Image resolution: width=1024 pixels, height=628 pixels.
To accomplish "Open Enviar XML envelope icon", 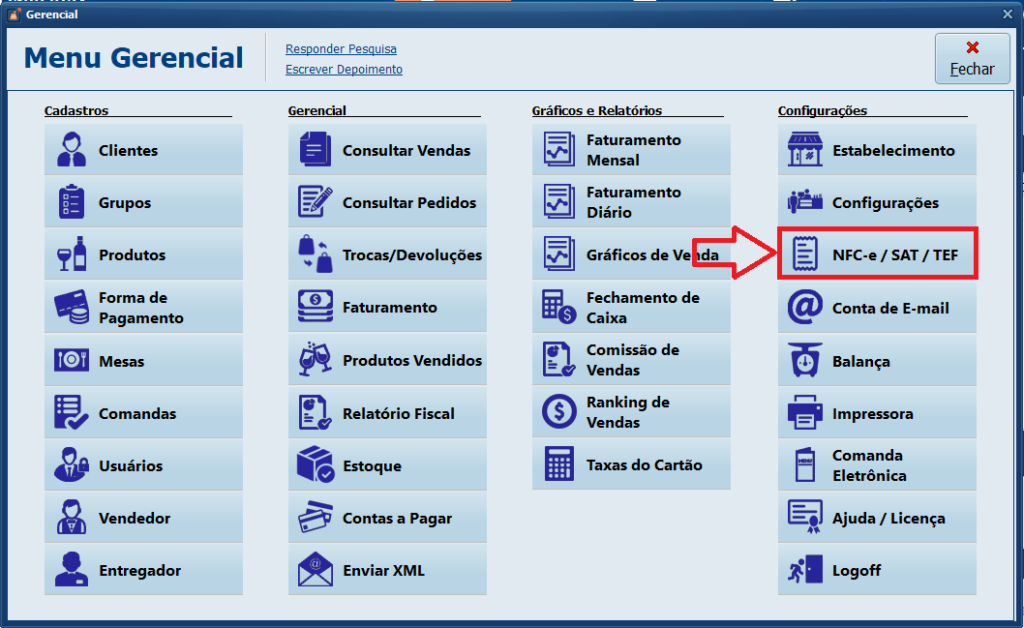I will click(x=313, y=569).
